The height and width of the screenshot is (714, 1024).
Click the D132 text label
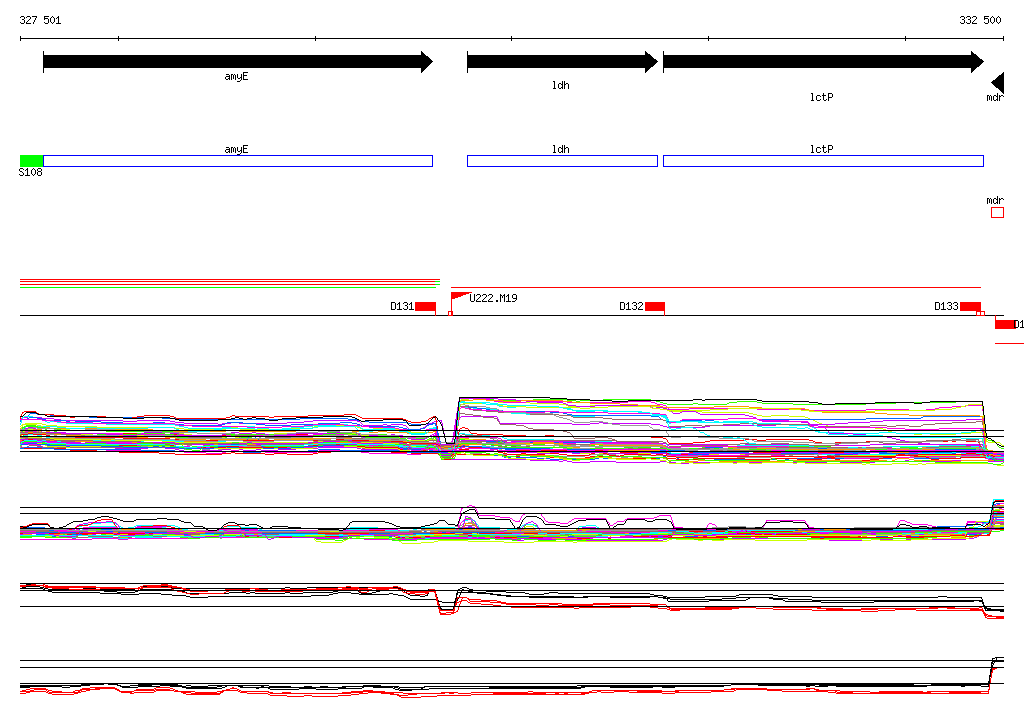(632, 306)
